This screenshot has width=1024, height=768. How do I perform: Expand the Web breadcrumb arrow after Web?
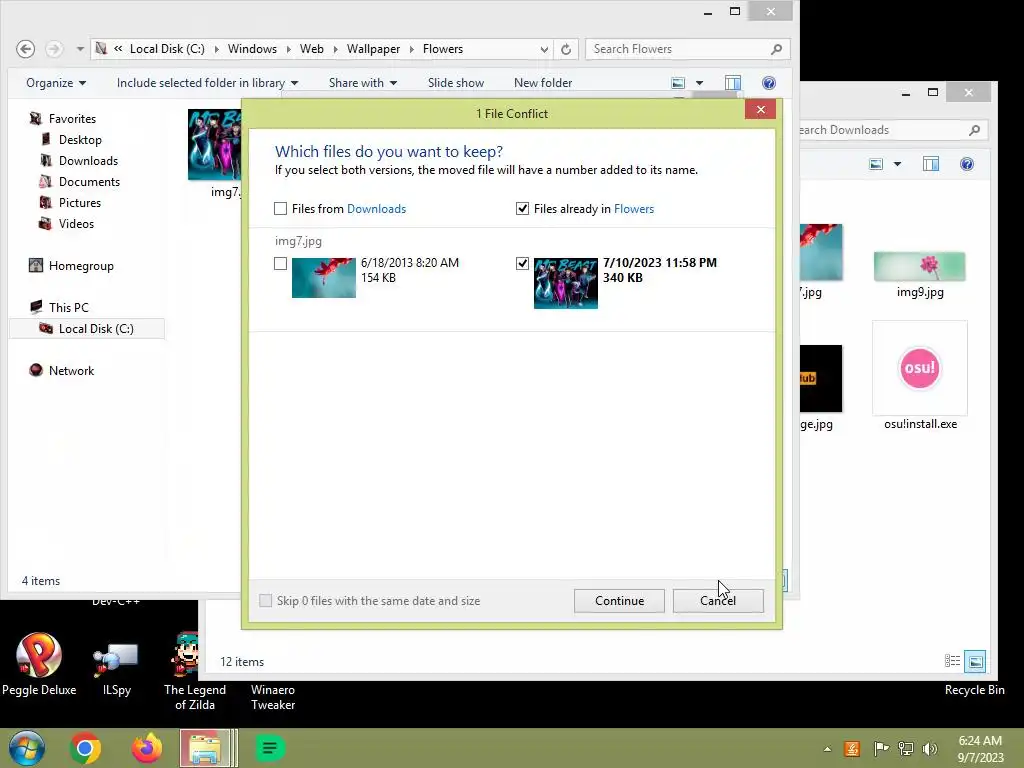[335, 49]
